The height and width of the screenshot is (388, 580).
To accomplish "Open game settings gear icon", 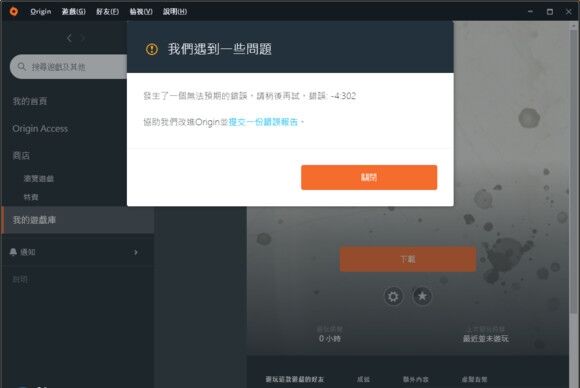I will click(x=393, y=296).
